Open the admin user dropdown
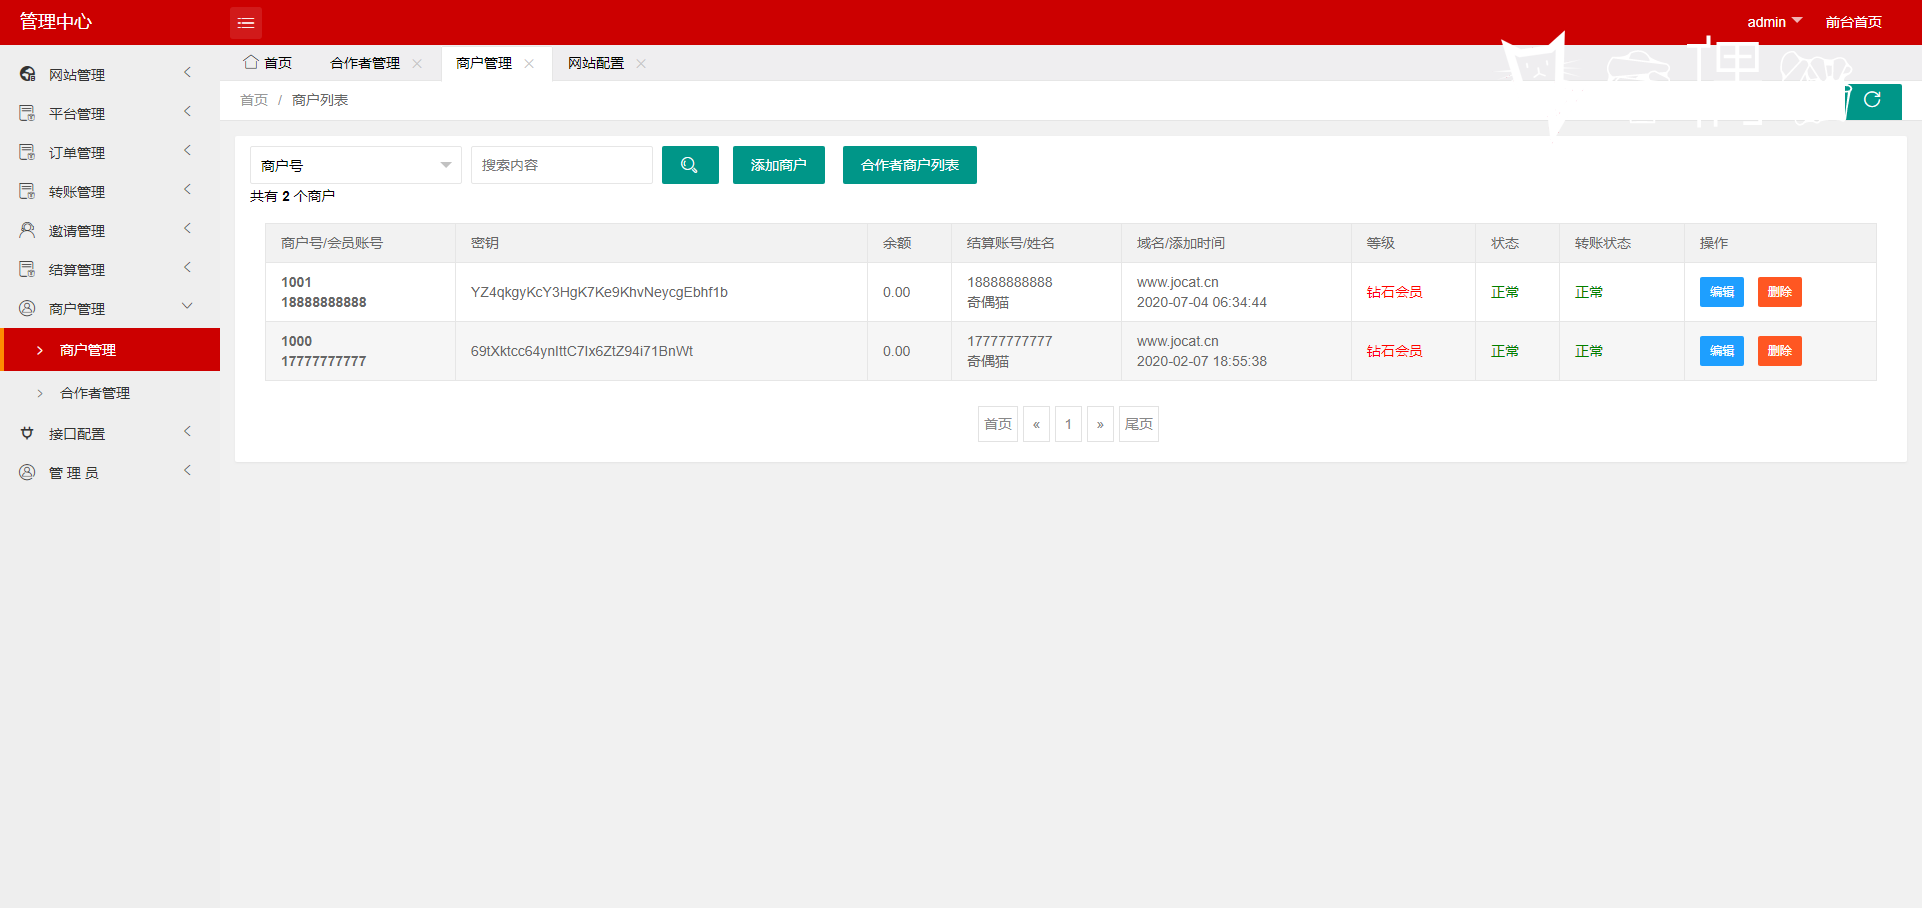The height and width of the screenshot is (908, 1922). point(1775,22)
